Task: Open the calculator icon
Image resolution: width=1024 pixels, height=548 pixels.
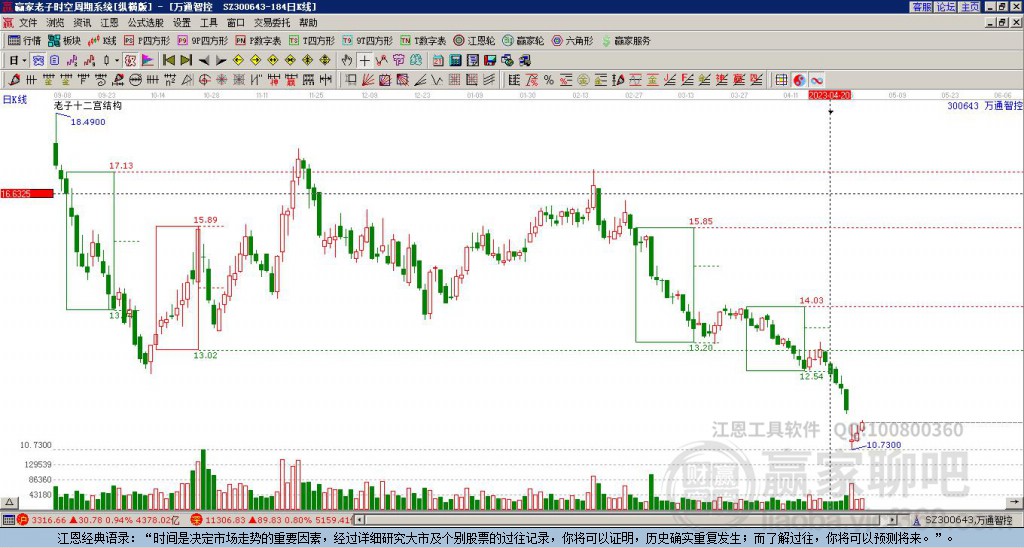Action: [455, 61]
